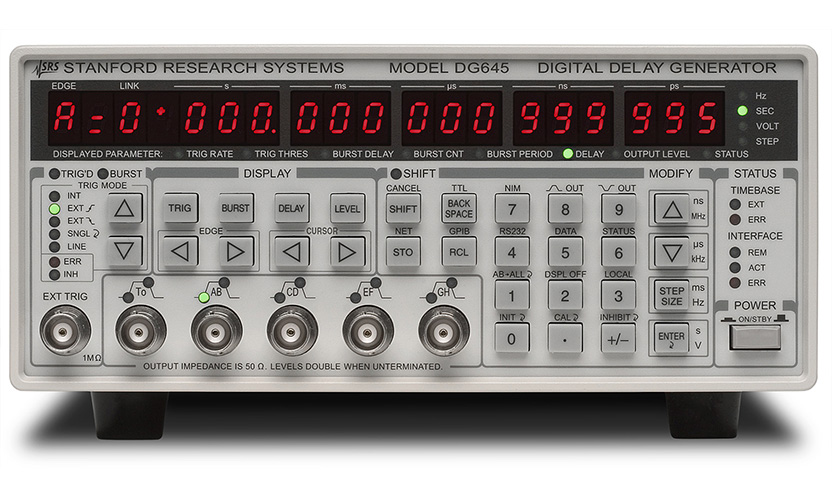The image size is (832, 500).
Task: Click the STEP unit LED
Action: (x=743, y=141)
